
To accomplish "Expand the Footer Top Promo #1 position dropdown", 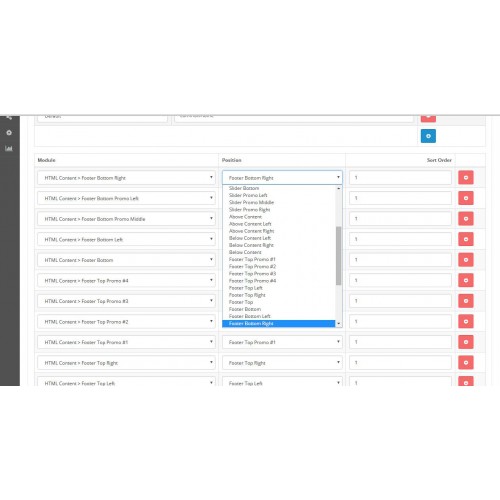I will [x=282, y=342].
